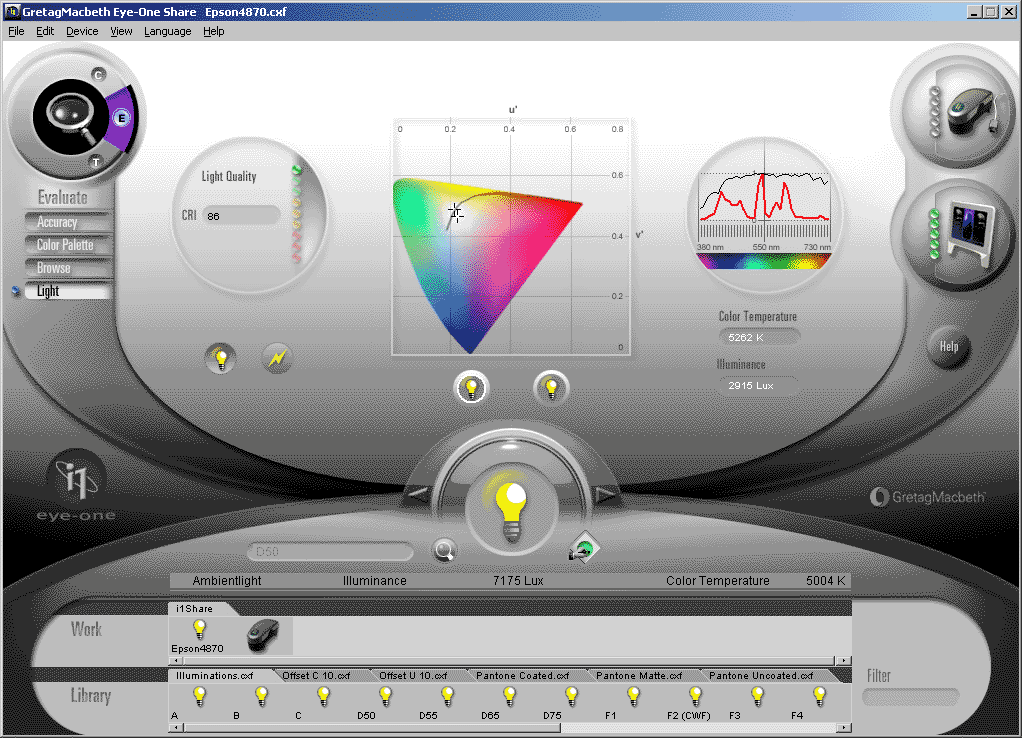1022x738 pixels.
Task: Select D55 illuminant bulb in library
Action: point(447,697)
